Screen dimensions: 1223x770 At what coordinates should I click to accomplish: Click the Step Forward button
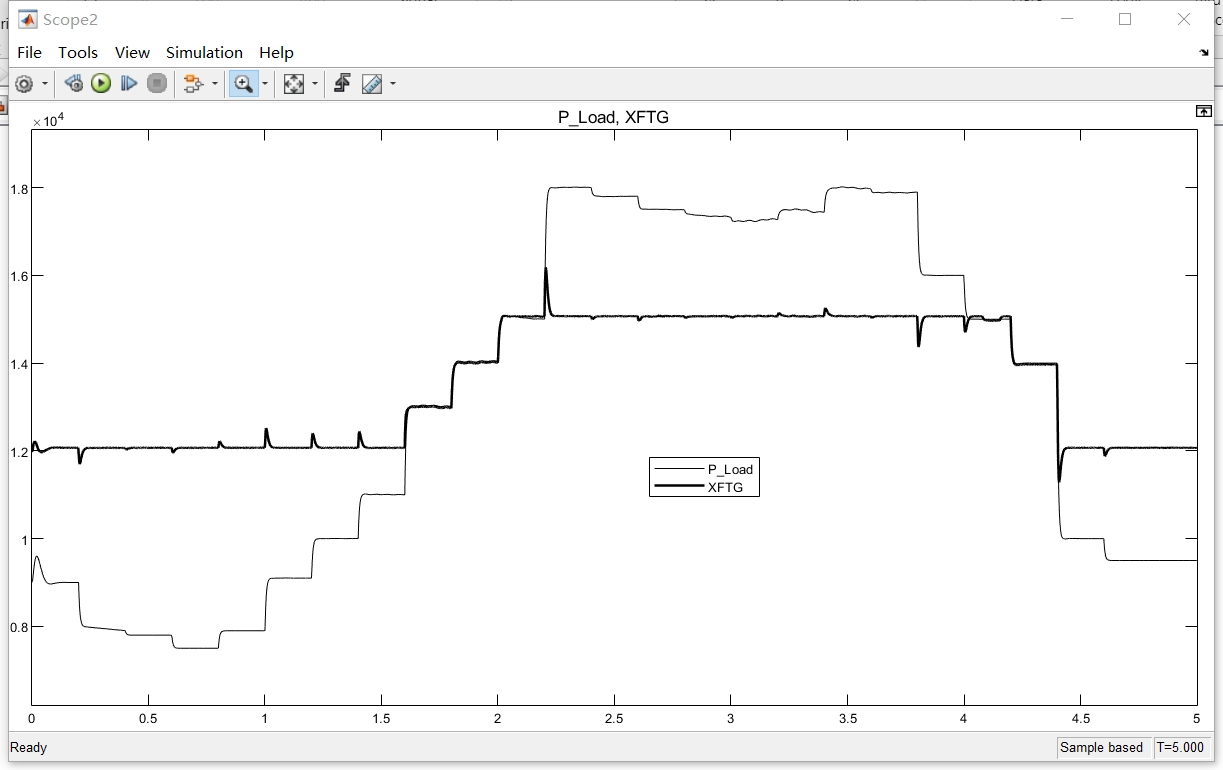click(129, 84)
